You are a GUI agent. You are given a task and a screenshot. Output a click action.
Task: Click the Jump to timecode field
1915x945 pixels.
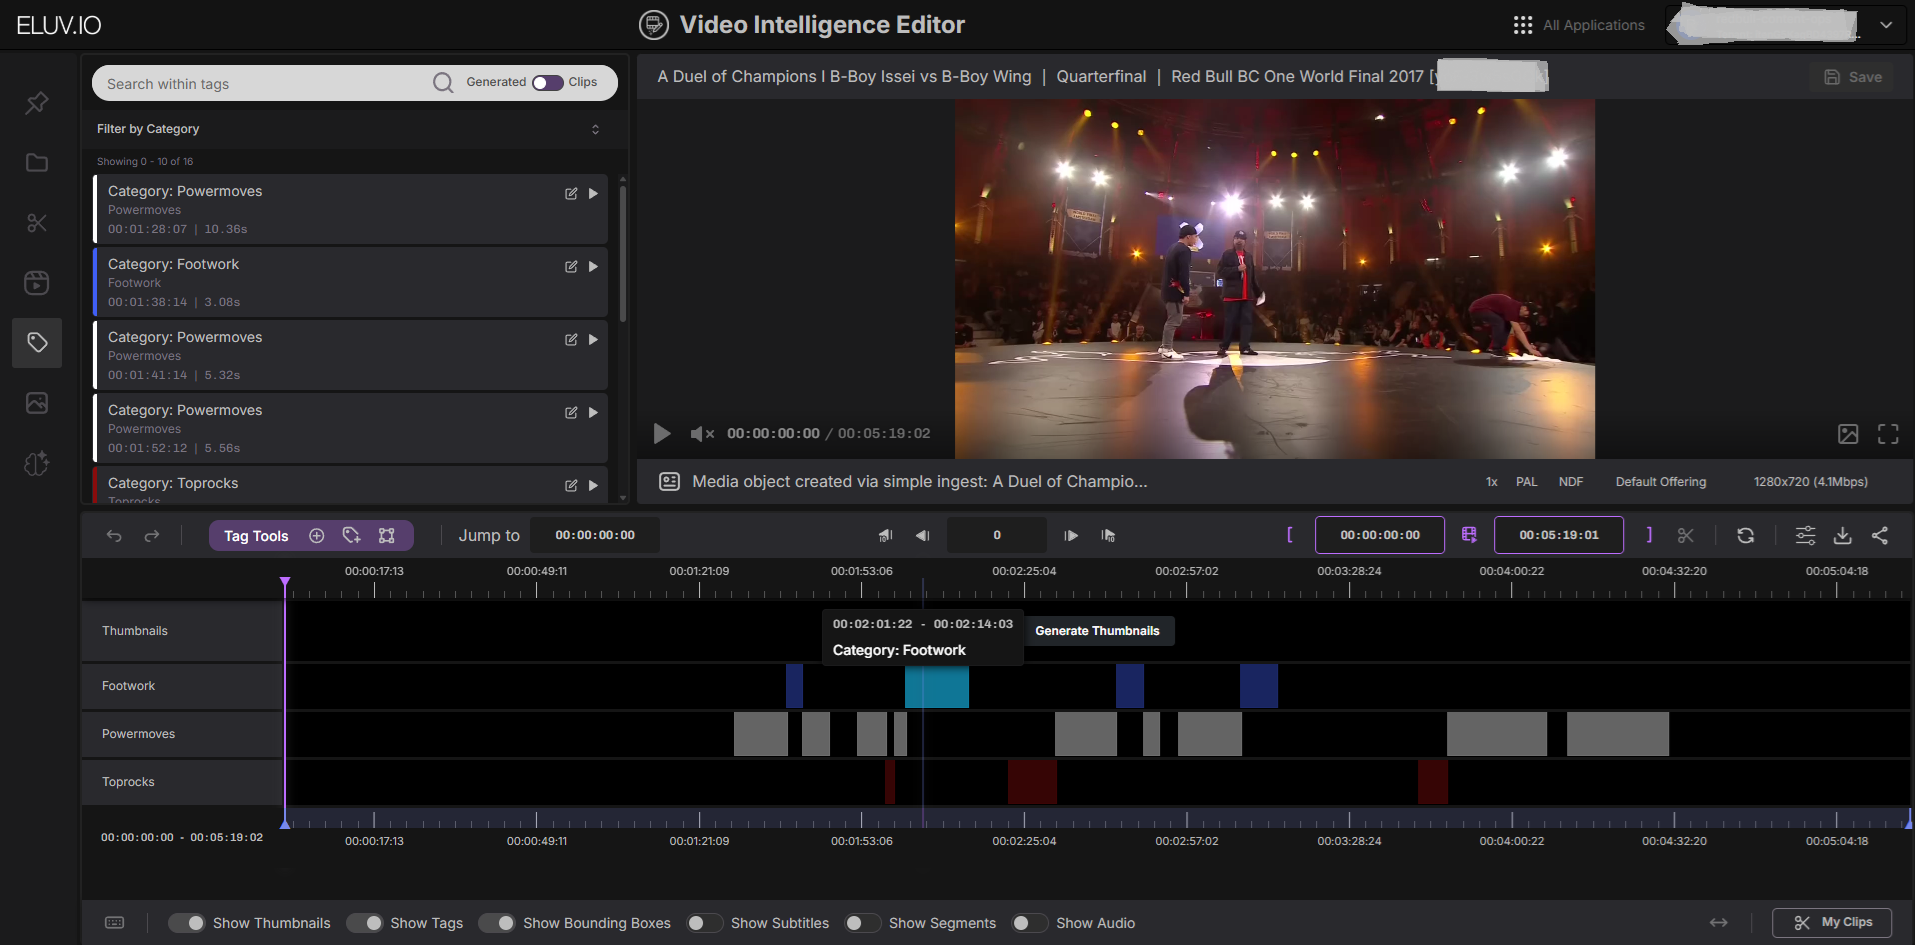[595, 536]
